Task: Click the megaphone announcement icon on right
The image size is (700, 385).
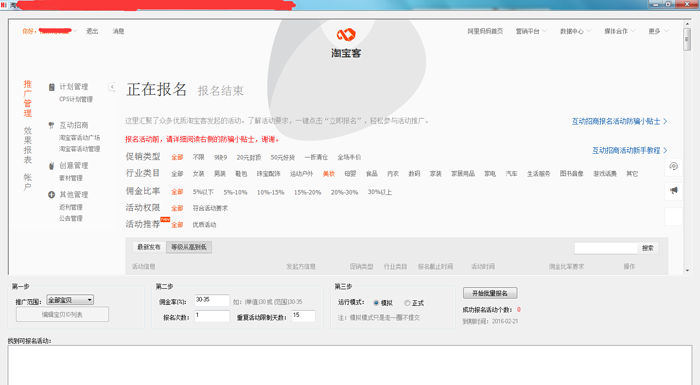Action: (674, 190)
